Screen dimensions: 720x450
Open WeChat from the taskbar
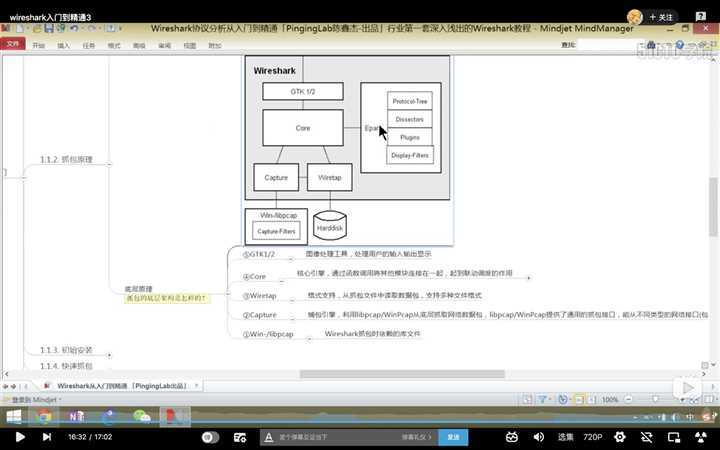[141, 416]
